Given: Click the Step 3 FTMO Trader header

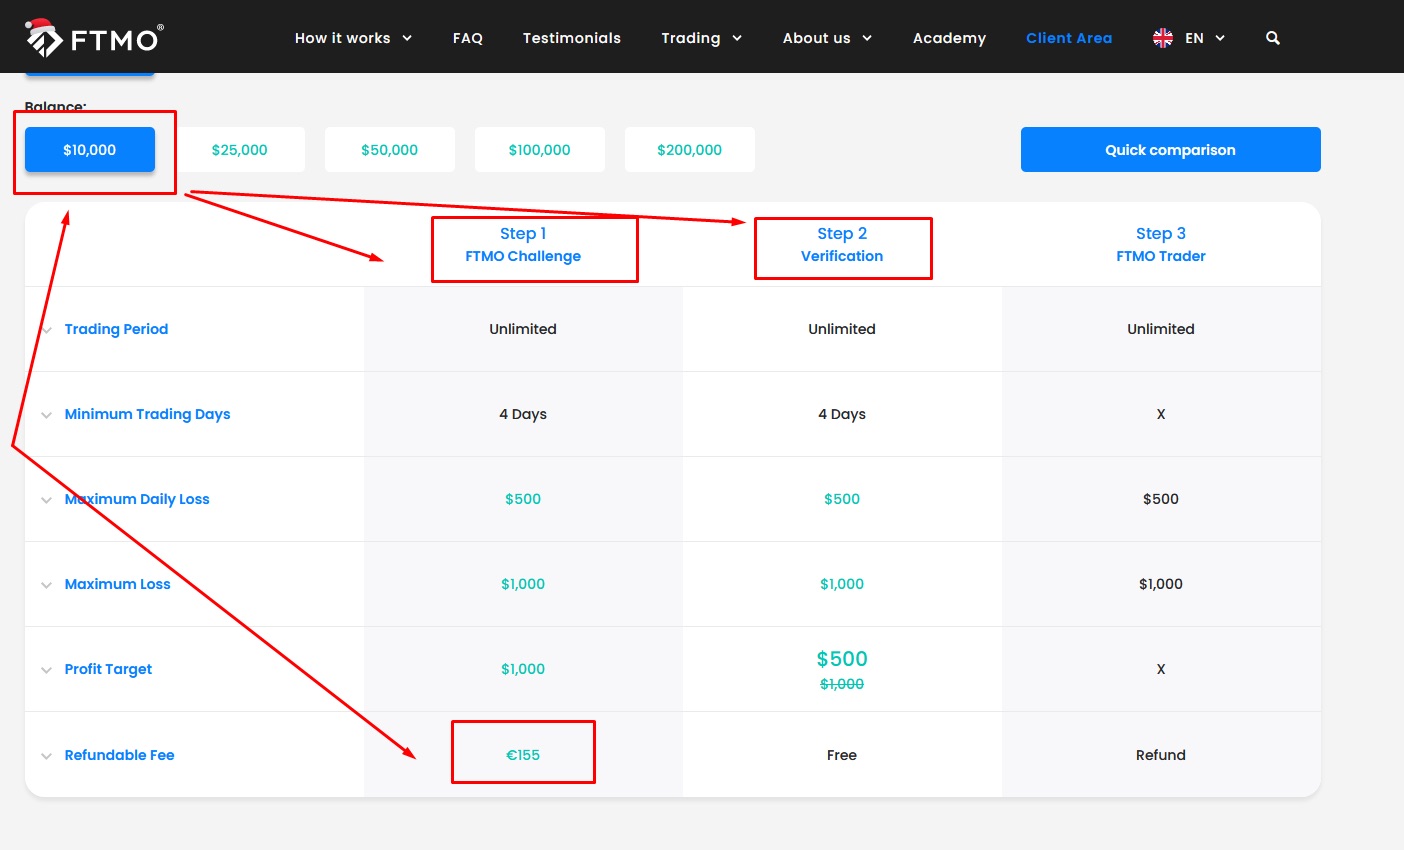Looking at the screenshot, I should click(1161, 245).
